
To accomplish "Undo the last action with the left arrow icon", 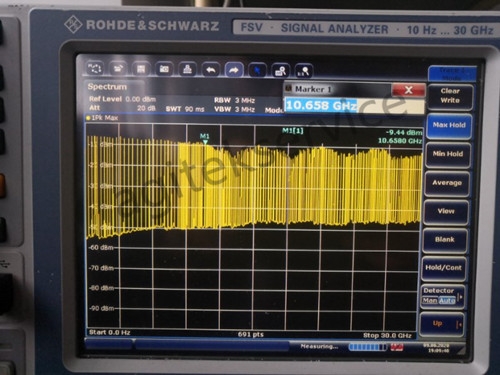I will click(211, 70).
